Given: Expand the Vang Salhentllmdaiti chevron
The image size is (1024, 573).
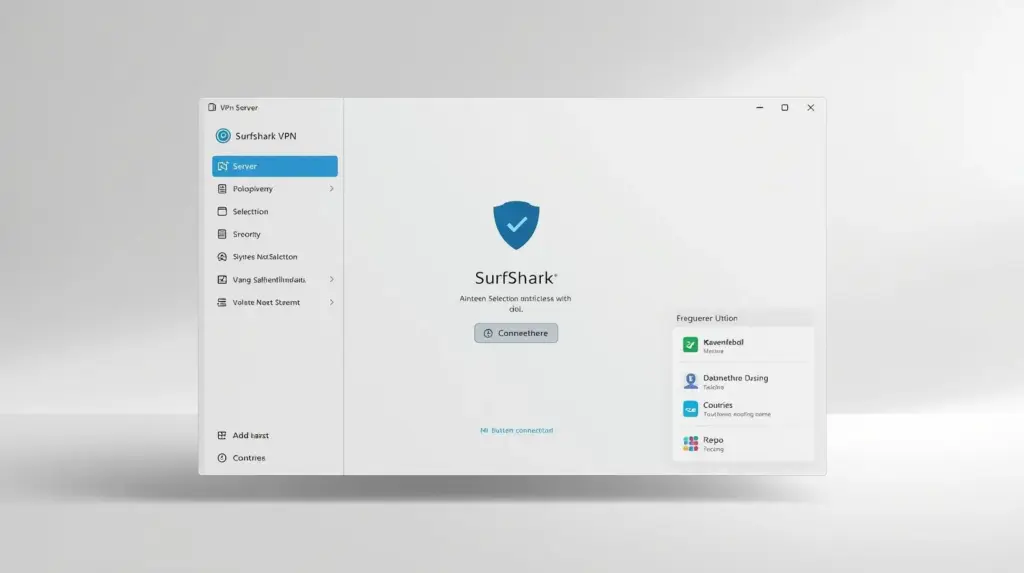Looking at the screenshot, I should pos(332,280).
